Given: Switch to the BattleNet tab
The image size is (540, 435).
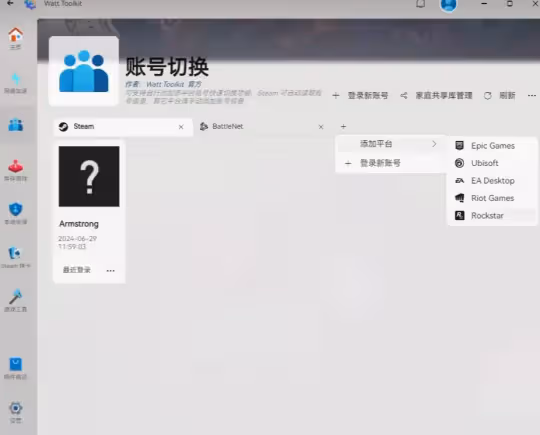Looking at the screenshot, I should click(x=262, y=127).
